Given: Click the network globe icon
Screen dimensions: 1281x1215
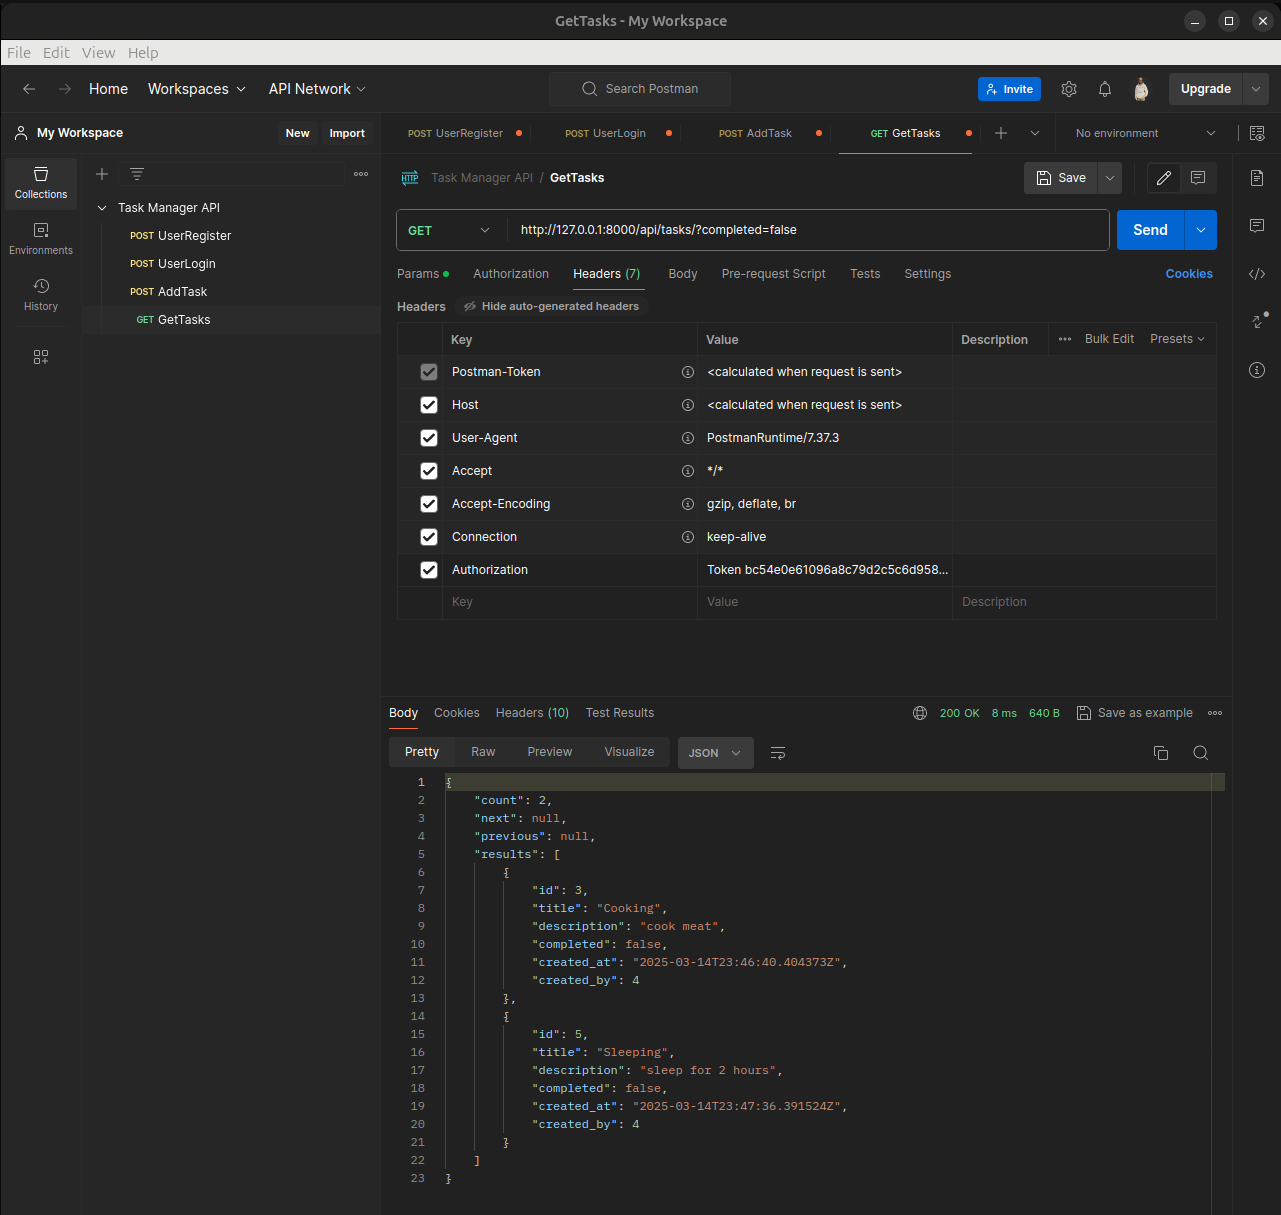Looking at the screenshot, I should click(x=920, y=713).
